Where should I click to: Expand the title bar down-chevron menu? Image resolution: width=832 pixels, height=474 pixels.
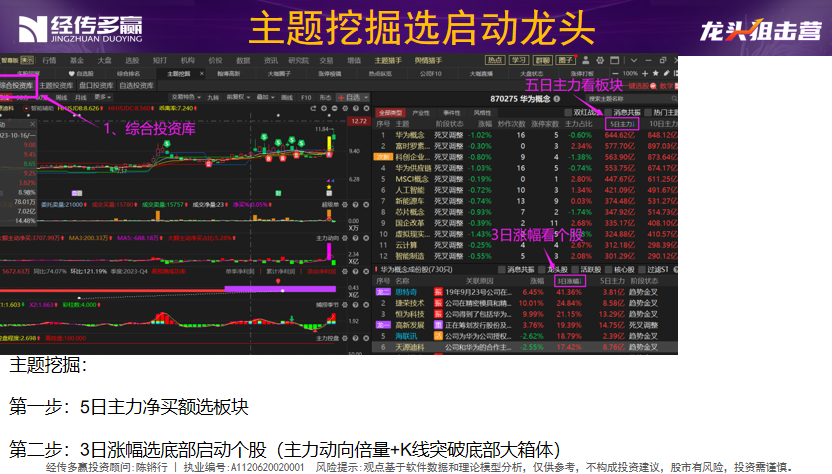point(634,60)
